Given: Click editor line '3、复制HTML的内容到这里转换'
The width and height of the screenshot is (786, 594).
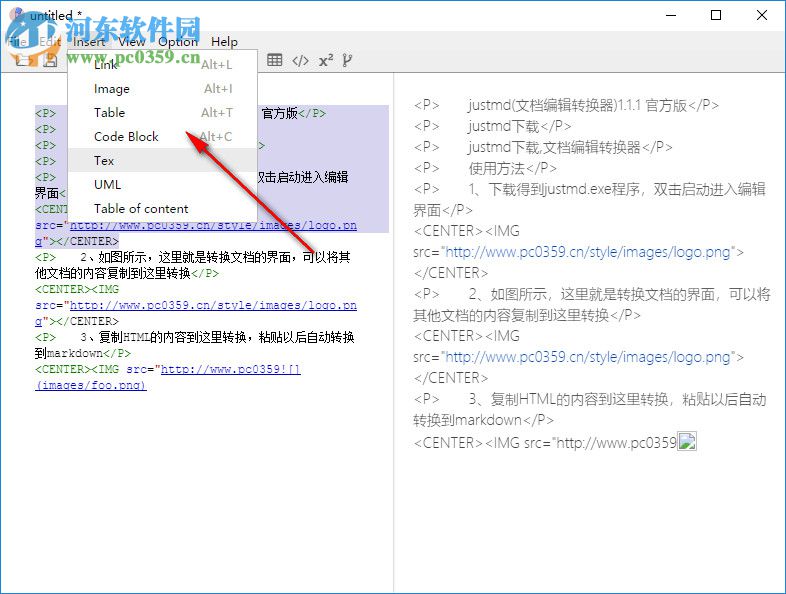Looking at the screenshot, I should [194, 337].
